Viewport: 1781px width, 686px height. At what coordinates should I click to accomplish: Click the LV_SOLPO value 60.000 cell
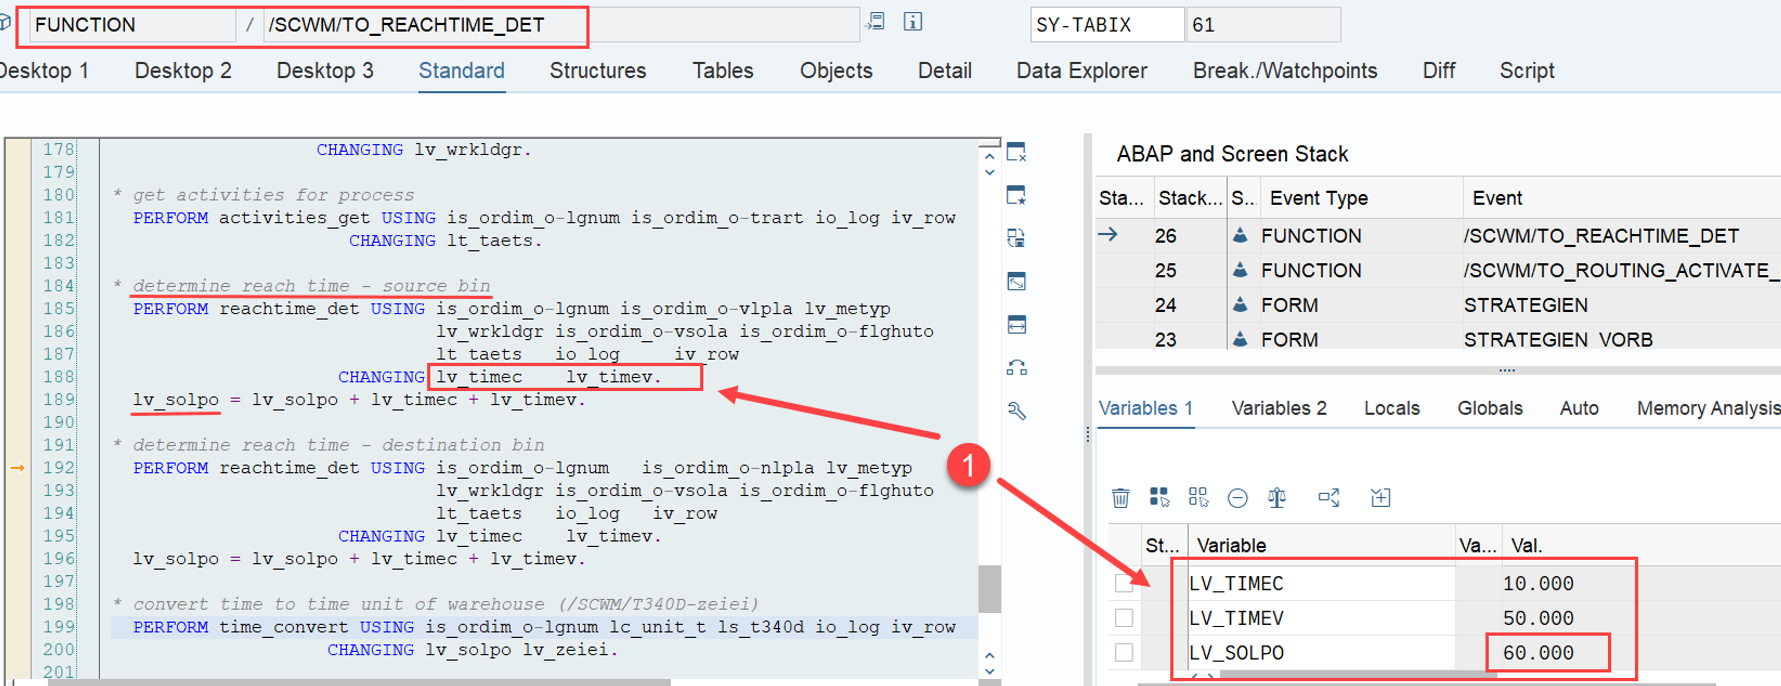tap(1538, 652)
